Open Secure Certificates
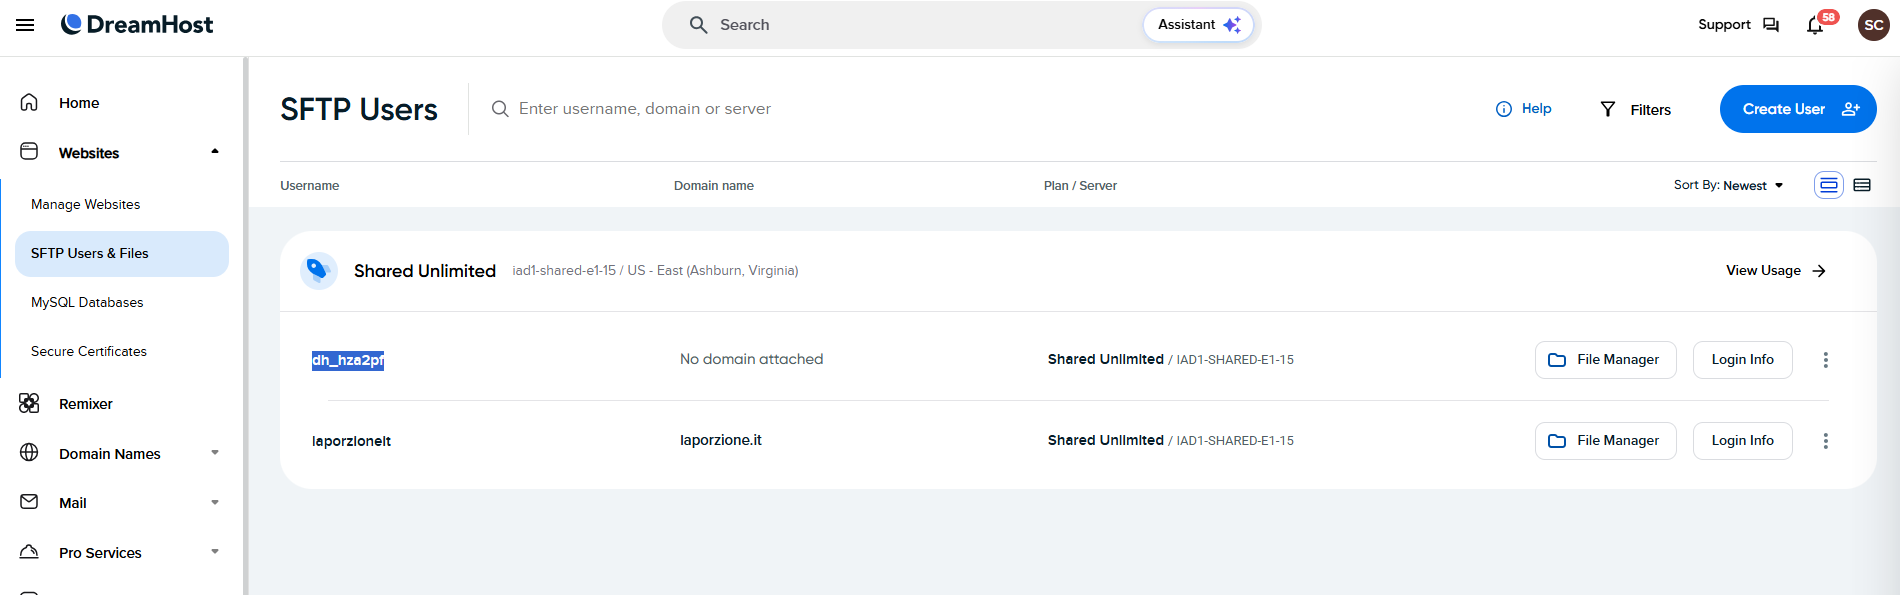This screenshot has height=595, width=1900. 89,351
